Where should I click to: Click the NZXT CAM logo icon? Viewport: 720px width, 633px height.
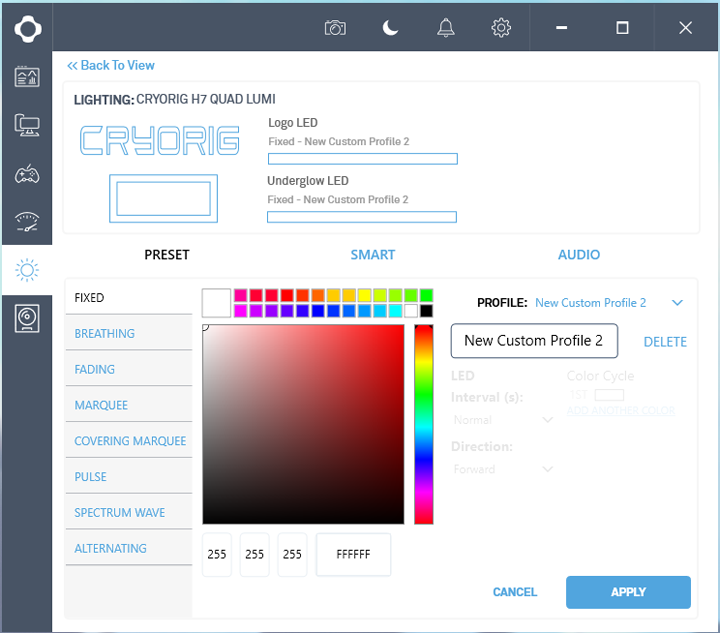pyautogui.click(x=27, y=28)
